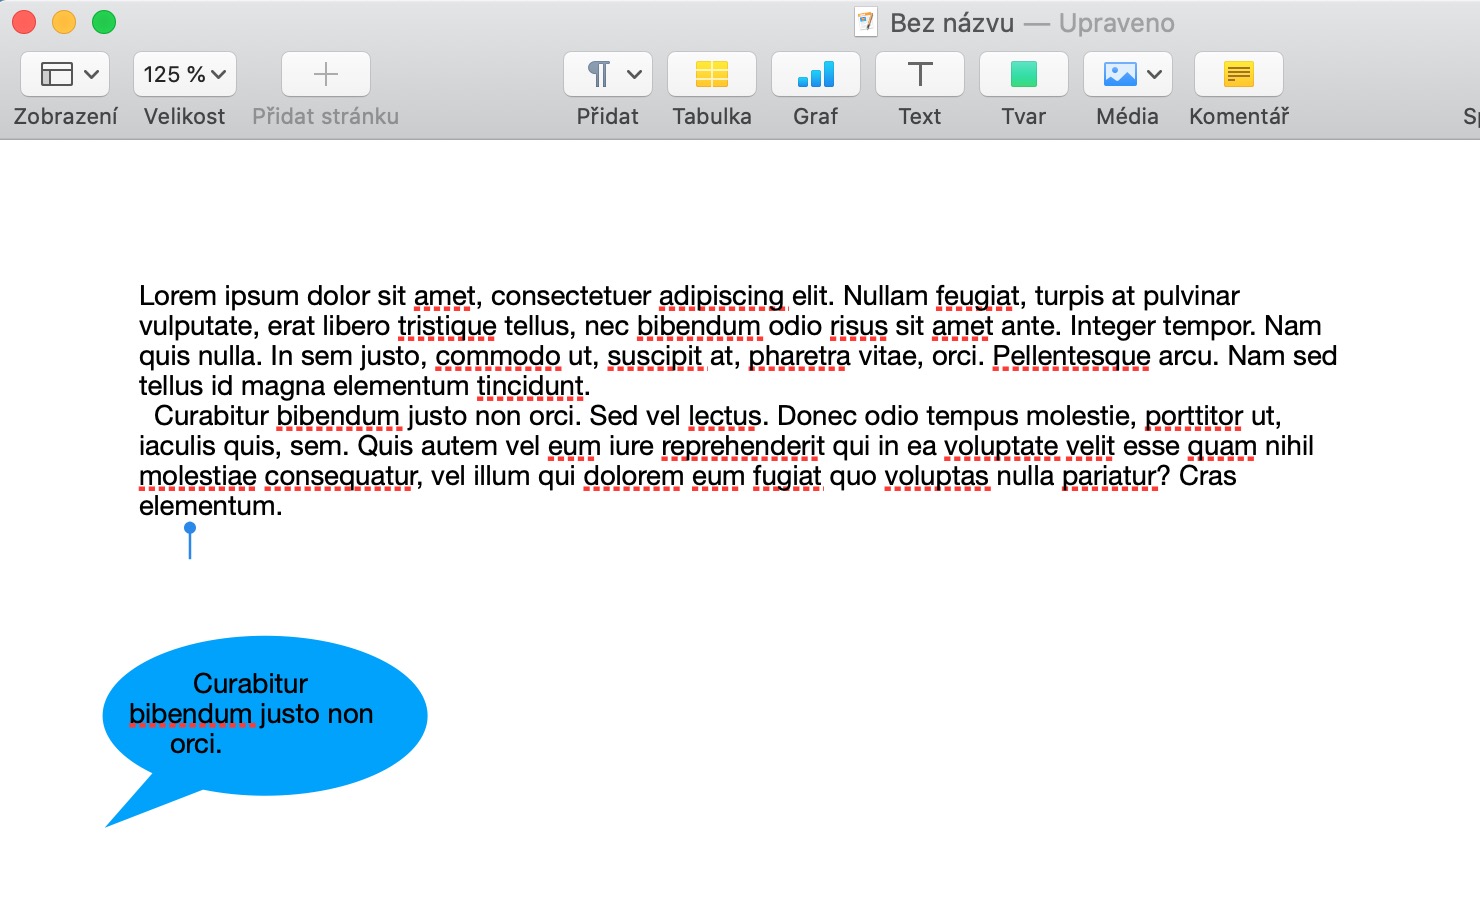Click the word 'reprehenderit' in the second paragraph

click(x=743, y=447)
